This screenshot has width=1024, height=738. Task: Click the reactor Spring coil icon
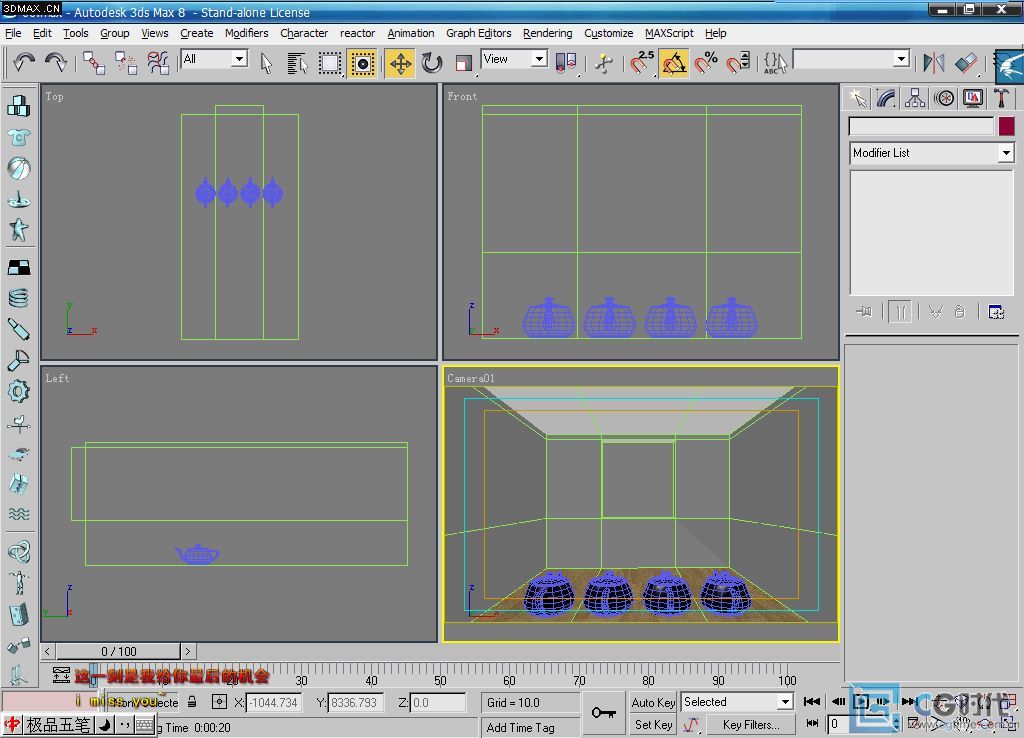click(19, 298)
